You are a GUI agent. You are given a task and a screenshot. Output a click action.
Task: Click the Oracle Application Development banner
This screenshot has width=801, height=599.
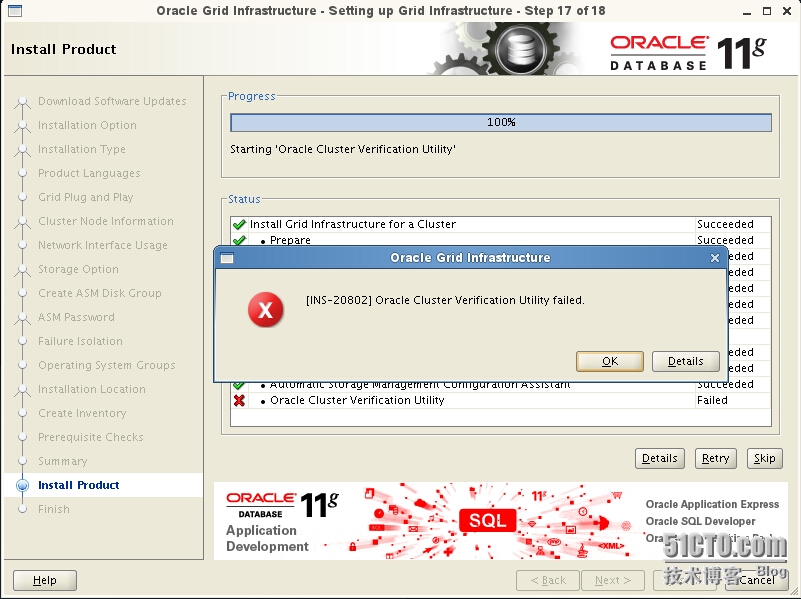501,521
